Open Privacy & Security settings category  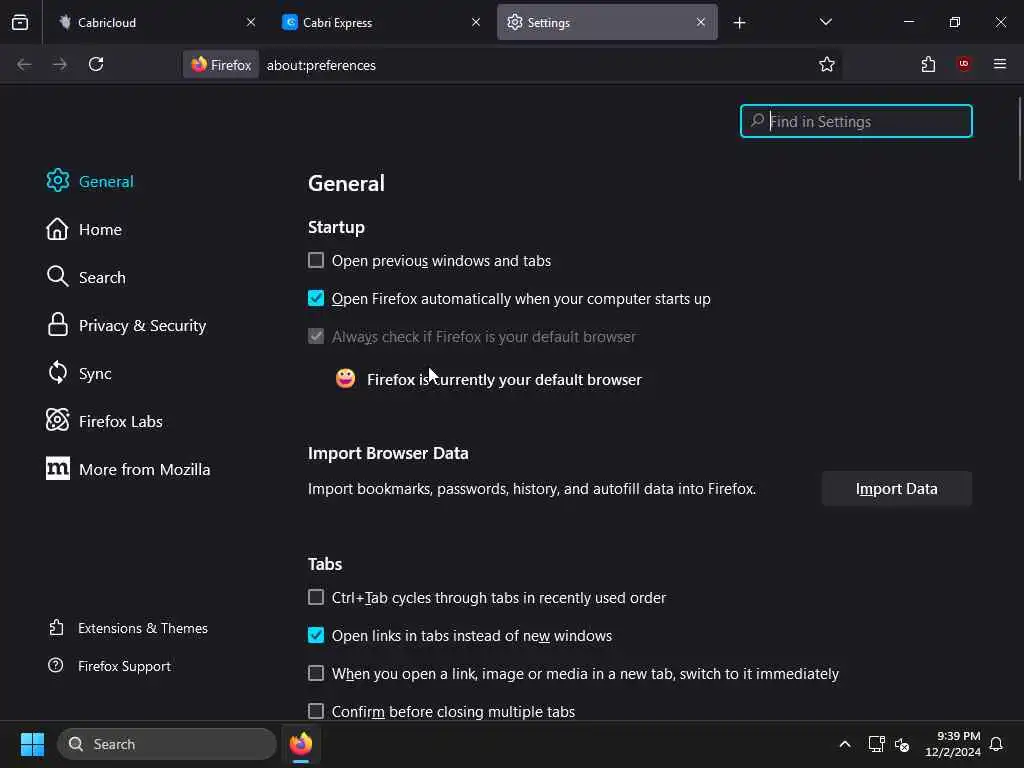(x=142, y=325)
